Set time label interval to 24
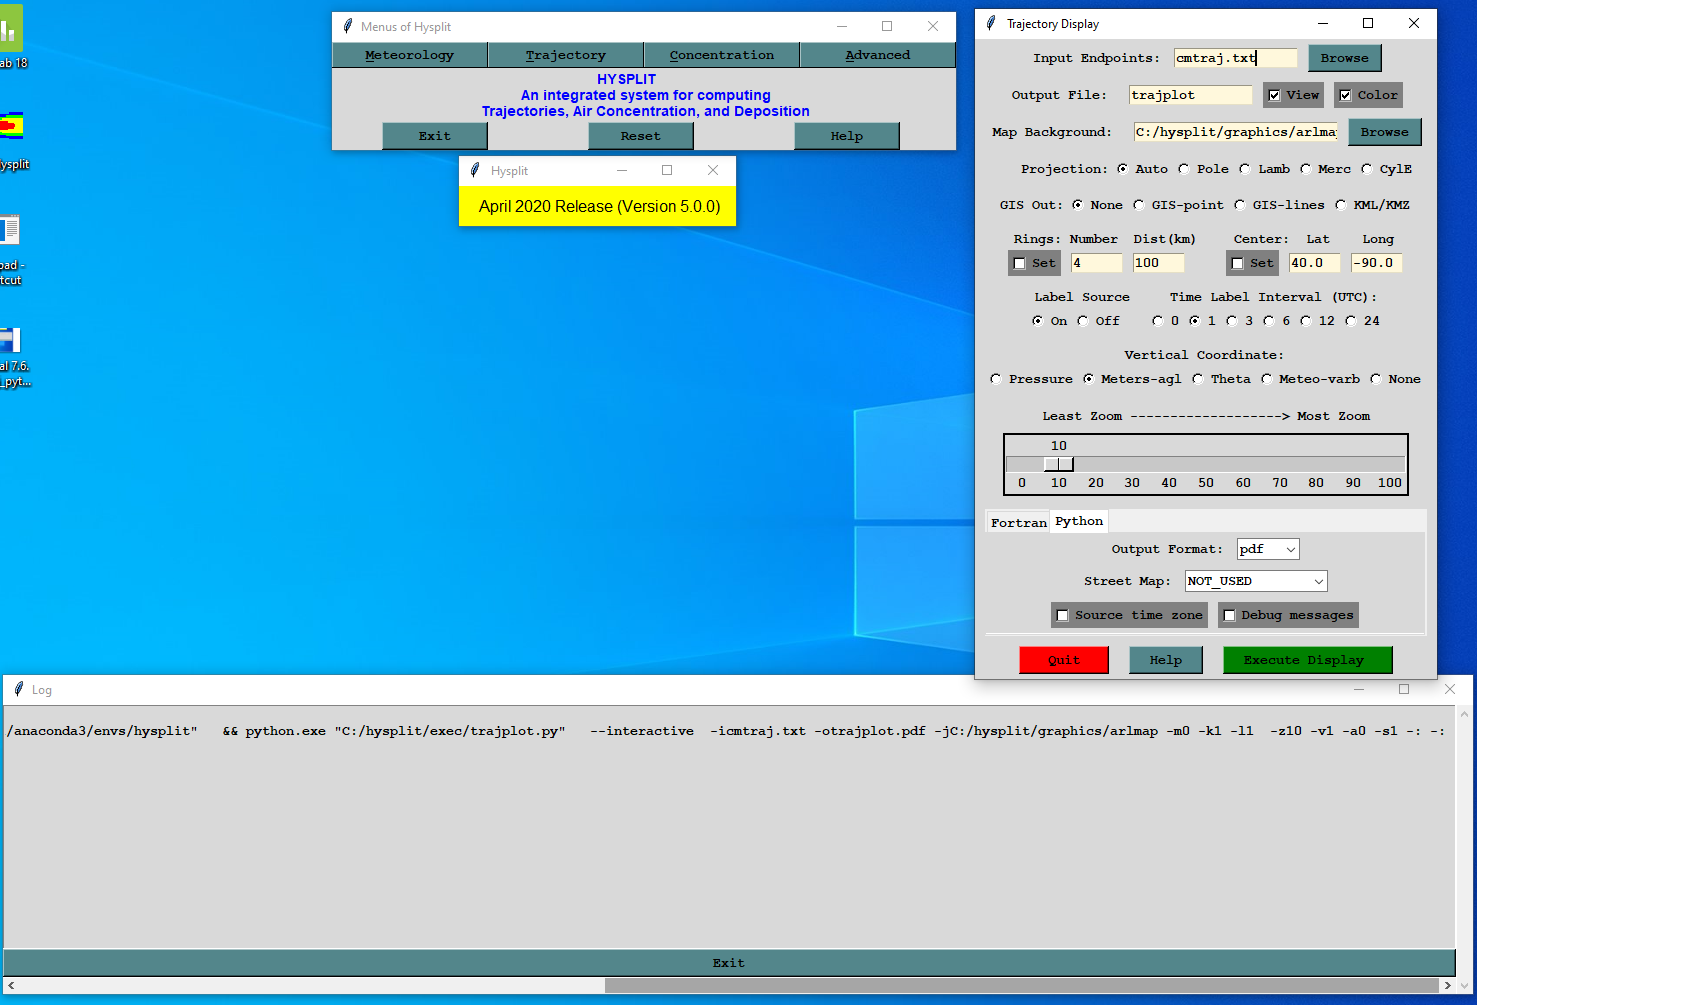Image resolution: width=1688 pixels, height=1005 pixels. pos(1350,321)
